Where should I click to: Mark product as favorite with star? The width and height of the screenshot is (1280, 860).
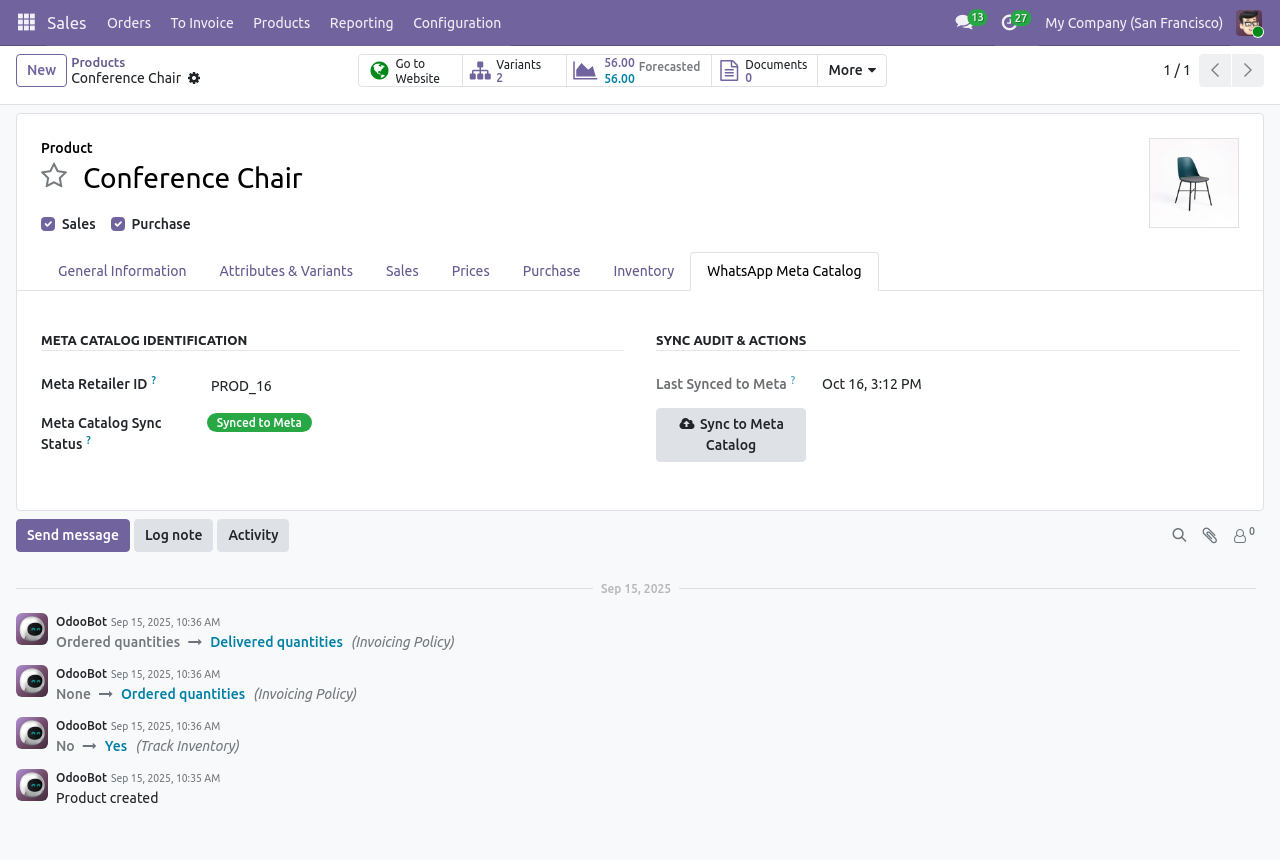54,176
